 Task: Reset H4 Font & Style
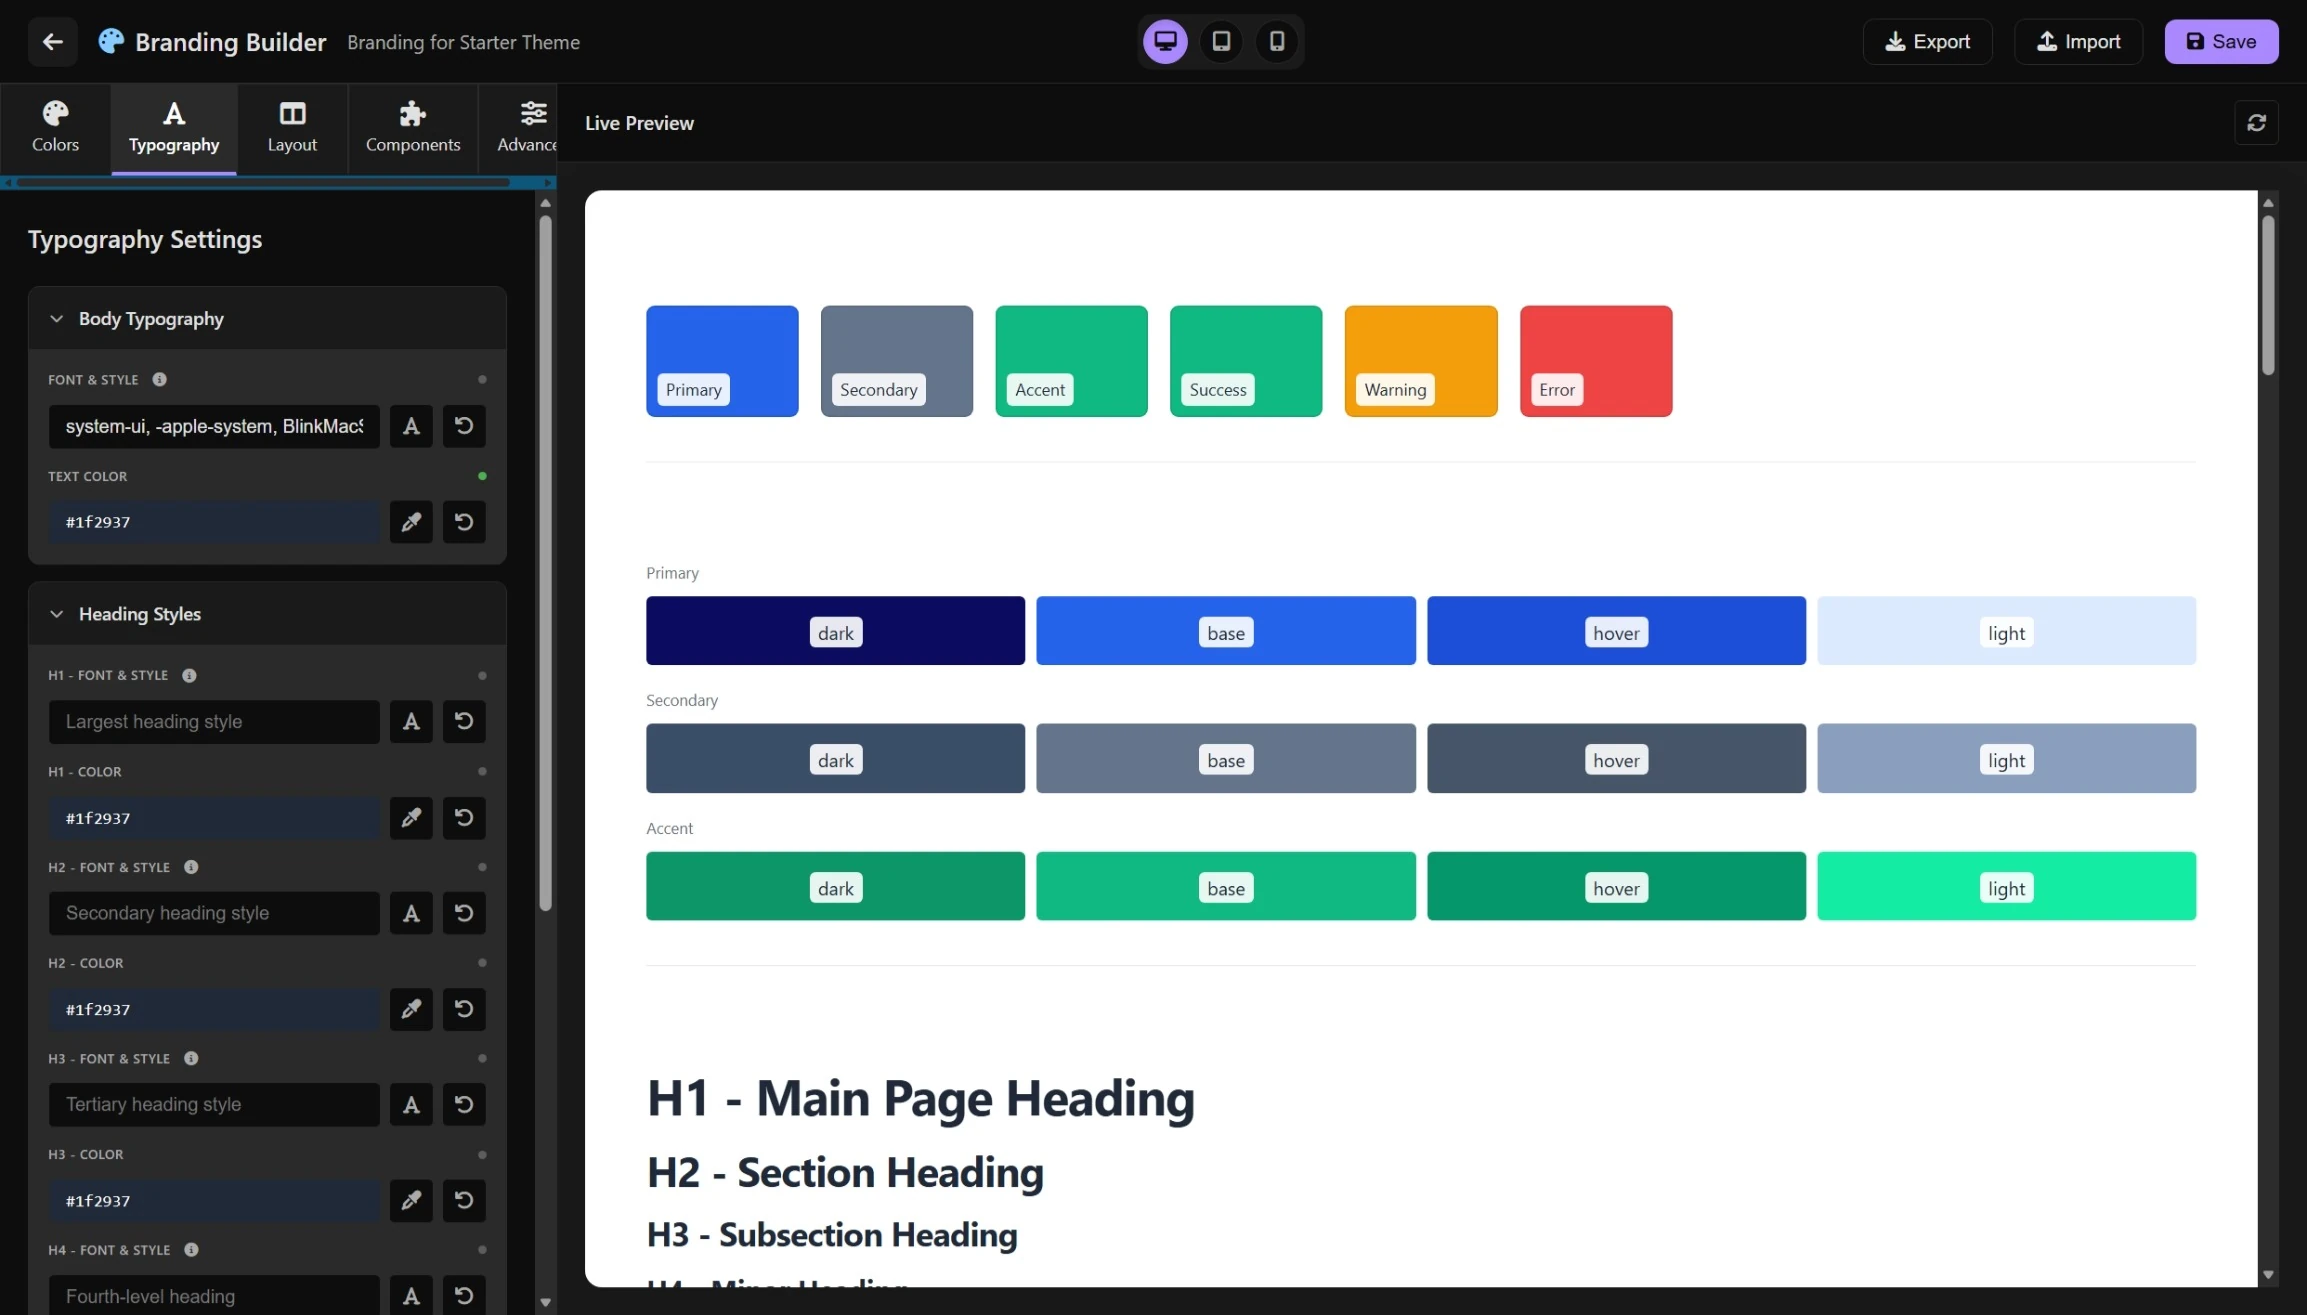[464, 1295]
